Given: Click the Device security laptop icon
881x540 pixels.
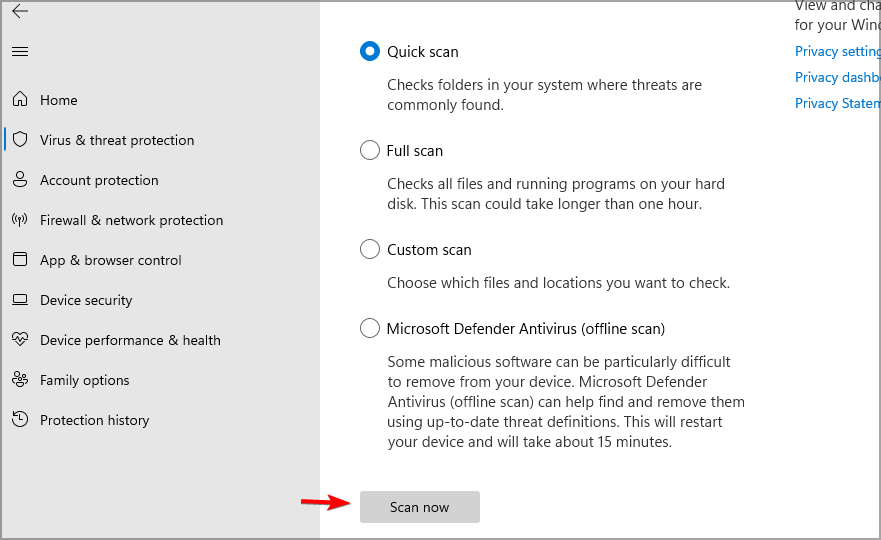Looking at the screenshot, I should pos(20,300).
